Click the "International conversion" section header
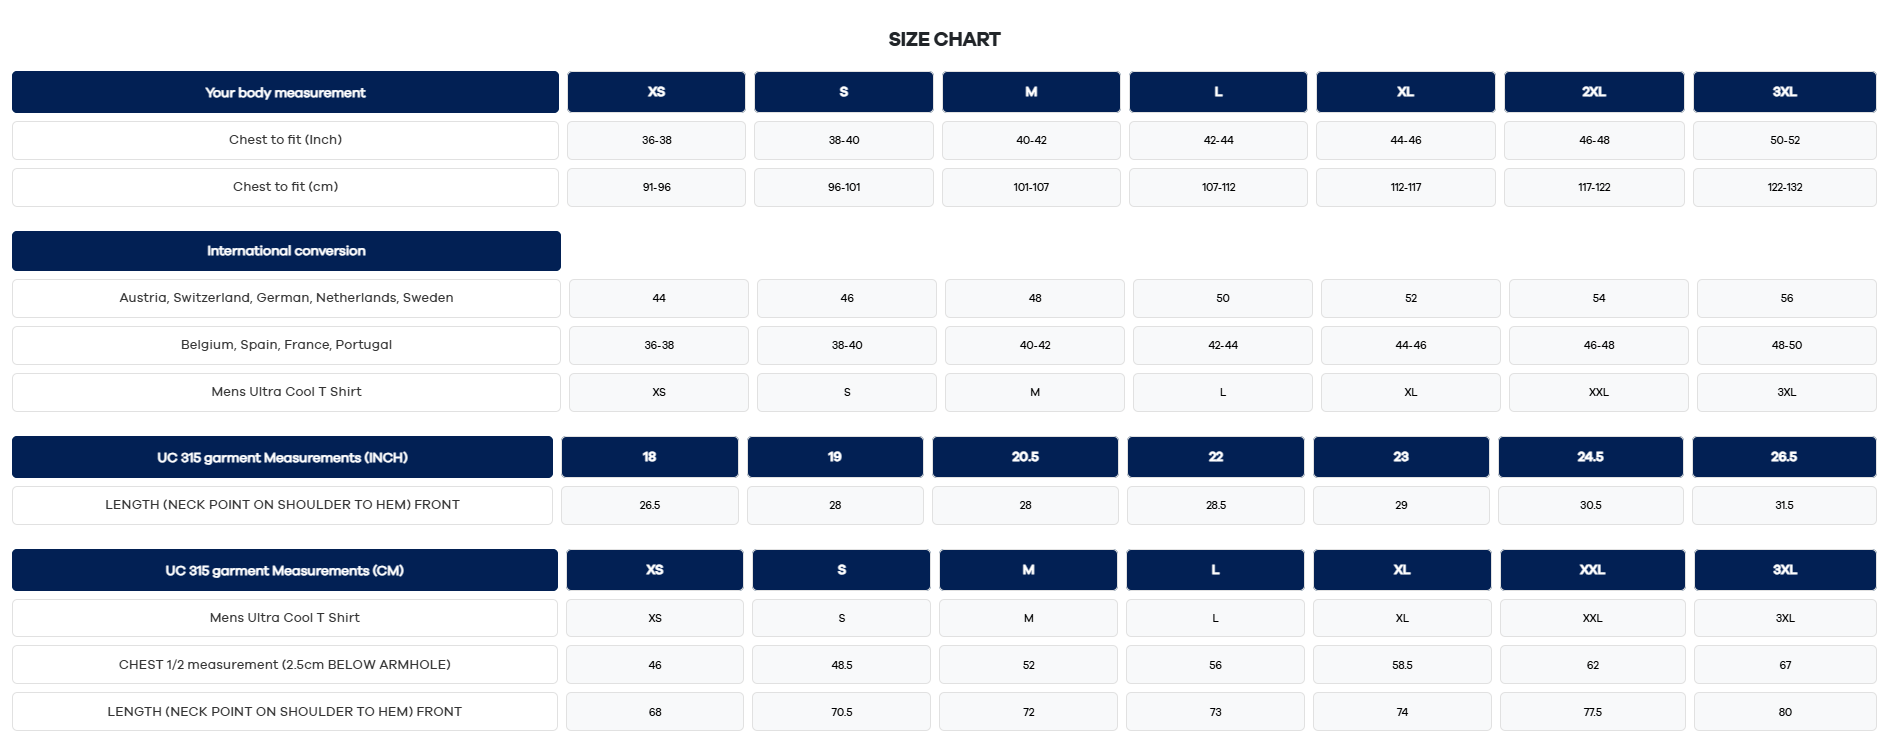The image size is (1890, 739). point(286,251)
